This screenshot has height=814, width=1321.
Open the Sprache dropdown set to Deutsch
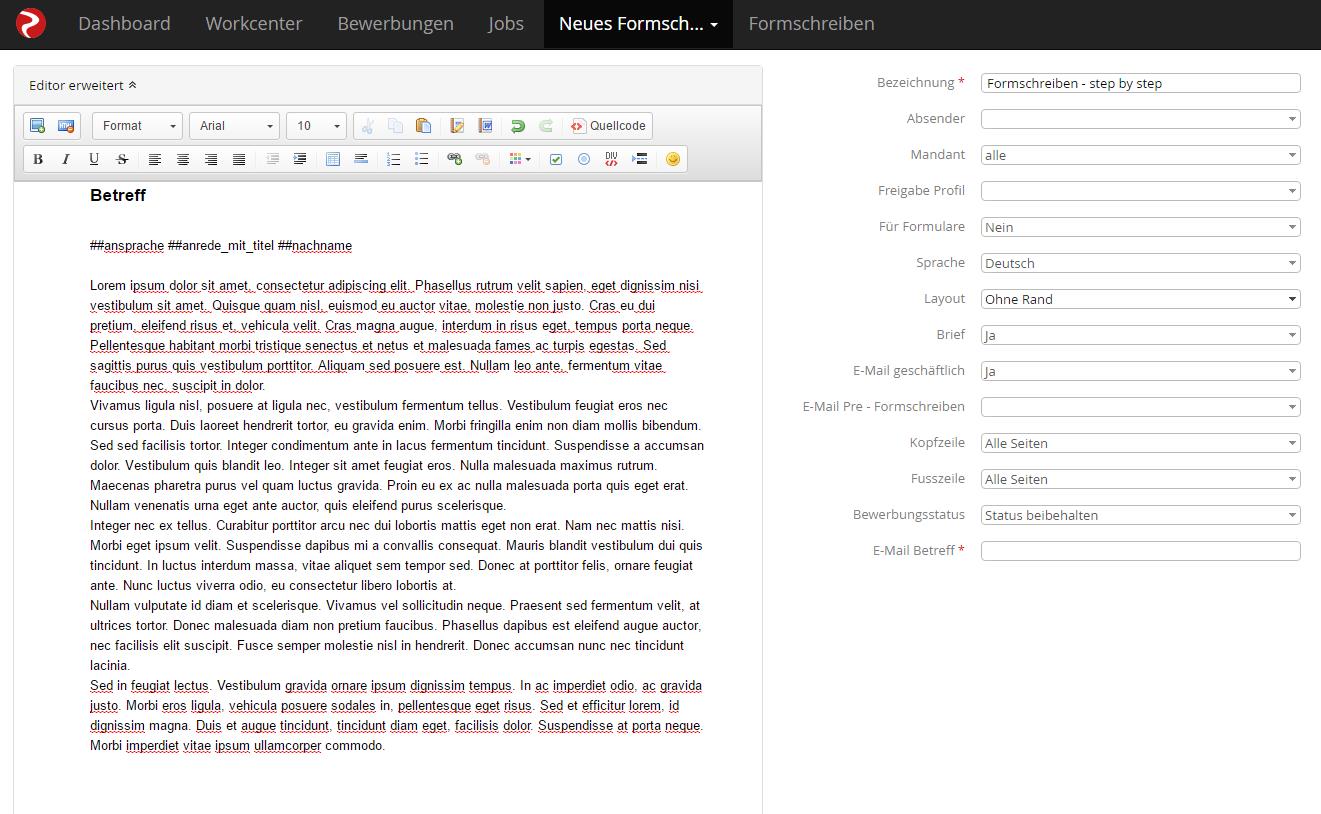coord(1141,263)
